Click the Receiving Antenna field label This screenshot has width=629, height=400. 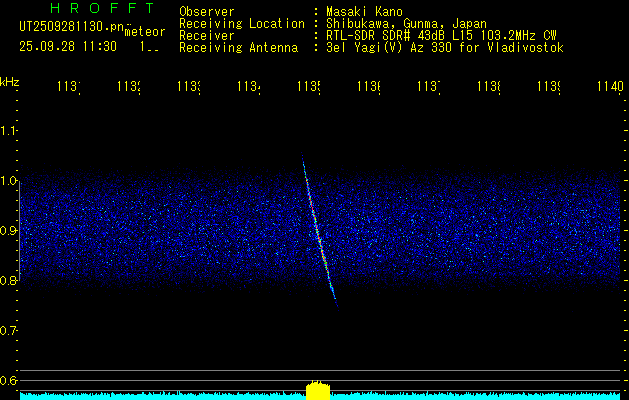coord(238,47)
